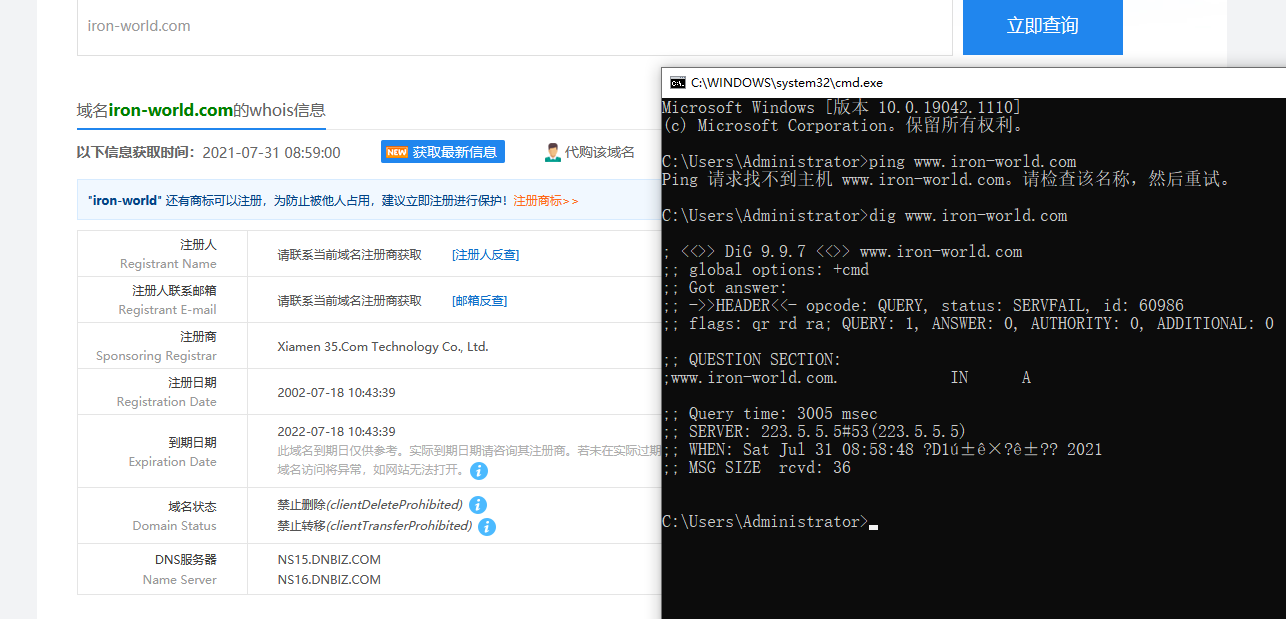Click the NS15.DNBIZ.COM name server entry
The width and height of the screenshot is (1286, 619).
coord(329,560)
